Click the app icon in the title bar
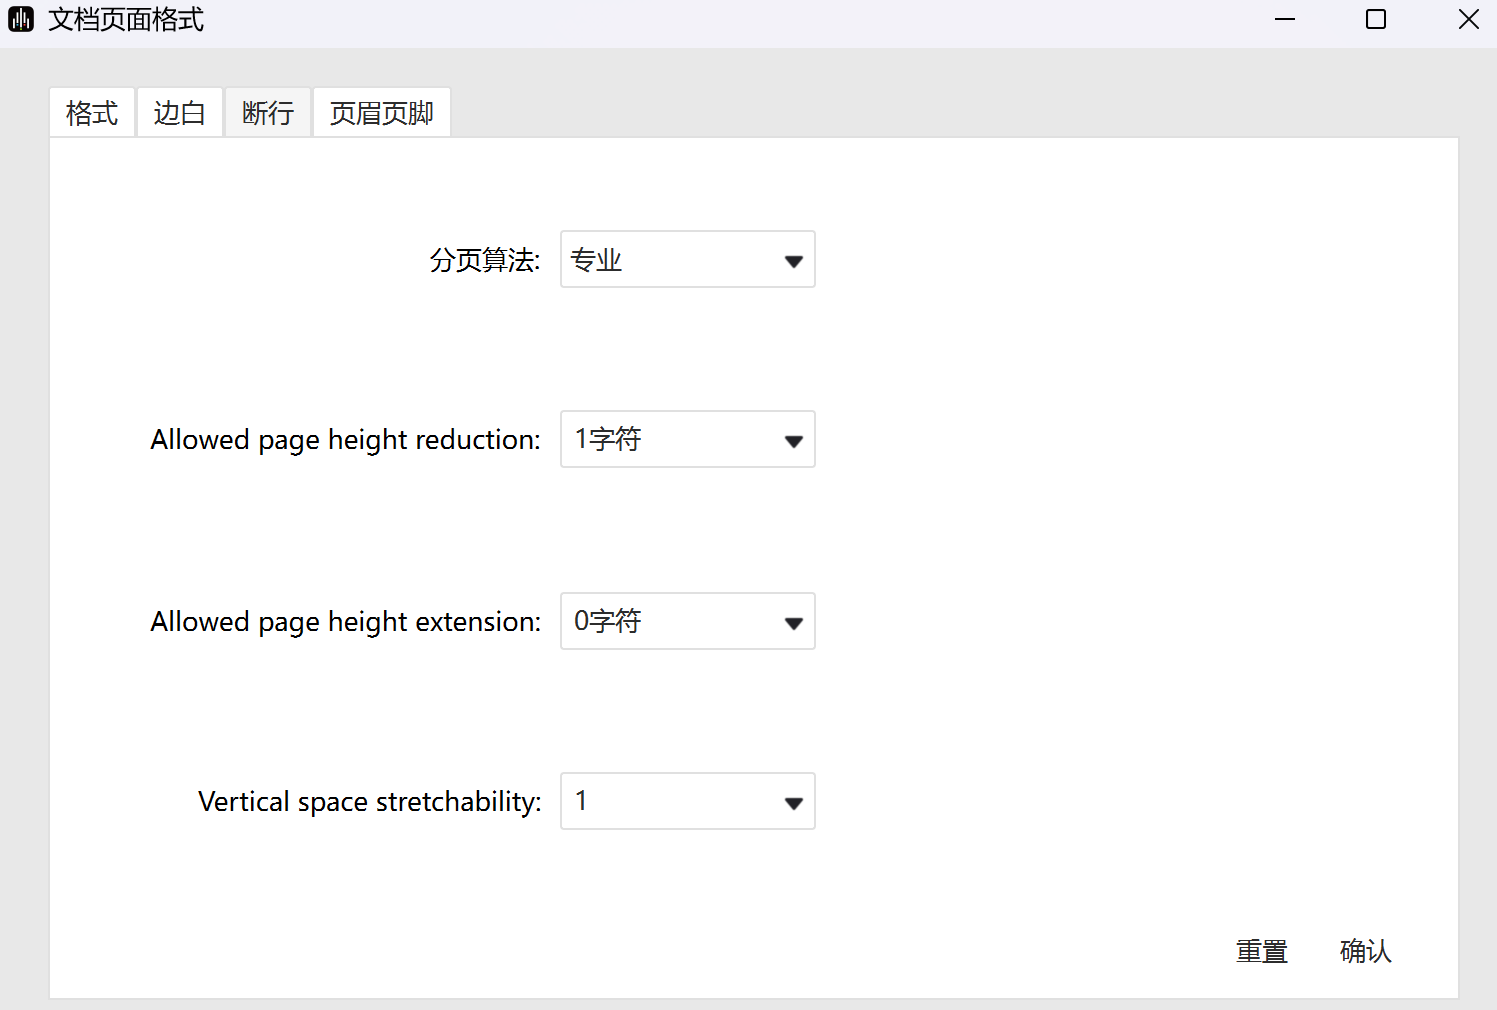Viewport: 1497px width, 1010px height. click(21, 19)
